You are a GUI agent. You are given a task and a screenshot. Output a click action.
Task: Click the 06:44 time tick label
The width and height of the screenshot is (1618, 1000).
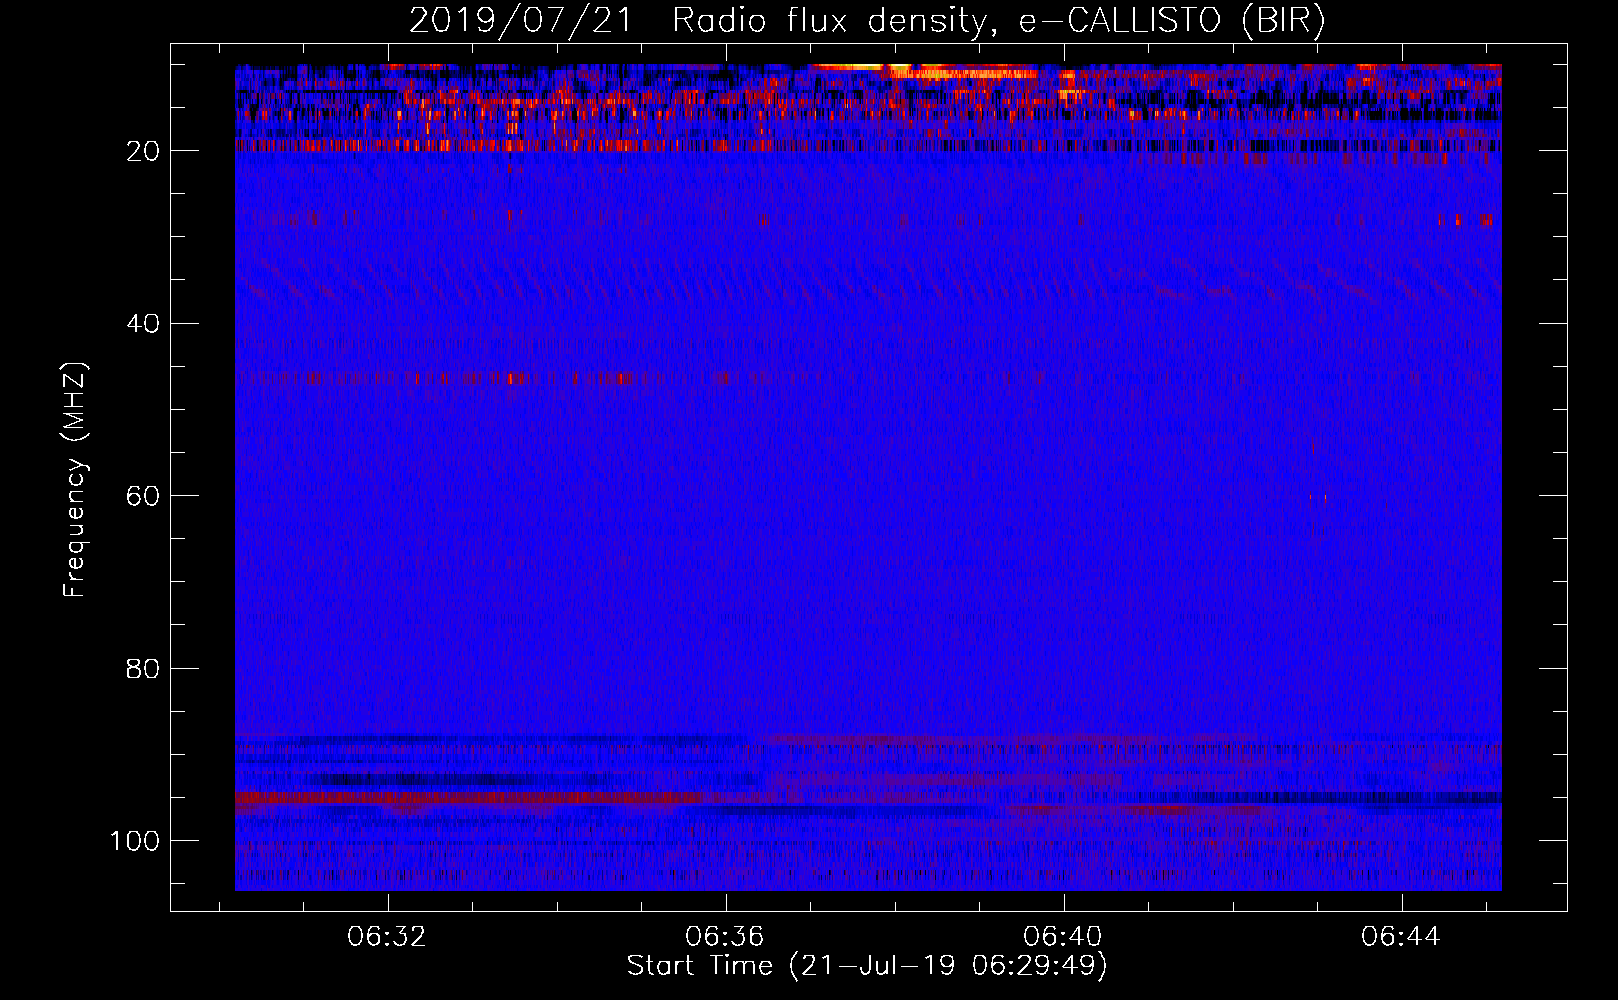tap(1401, 936)
